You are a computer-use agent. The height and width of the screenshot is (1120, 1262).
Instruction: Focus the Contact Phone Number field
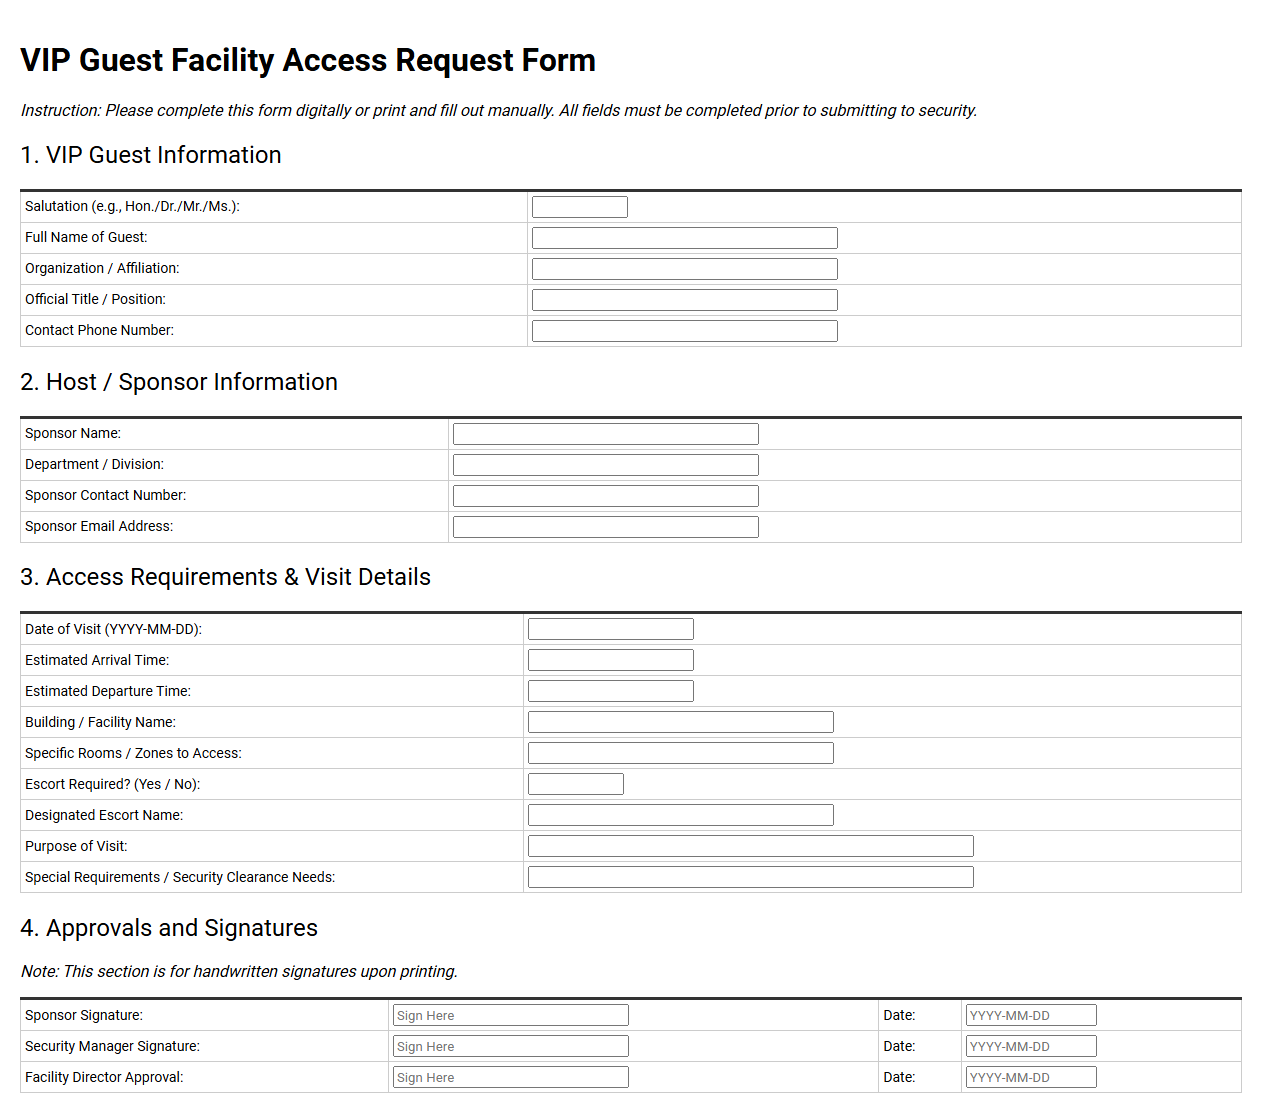[x=685, y=331]
